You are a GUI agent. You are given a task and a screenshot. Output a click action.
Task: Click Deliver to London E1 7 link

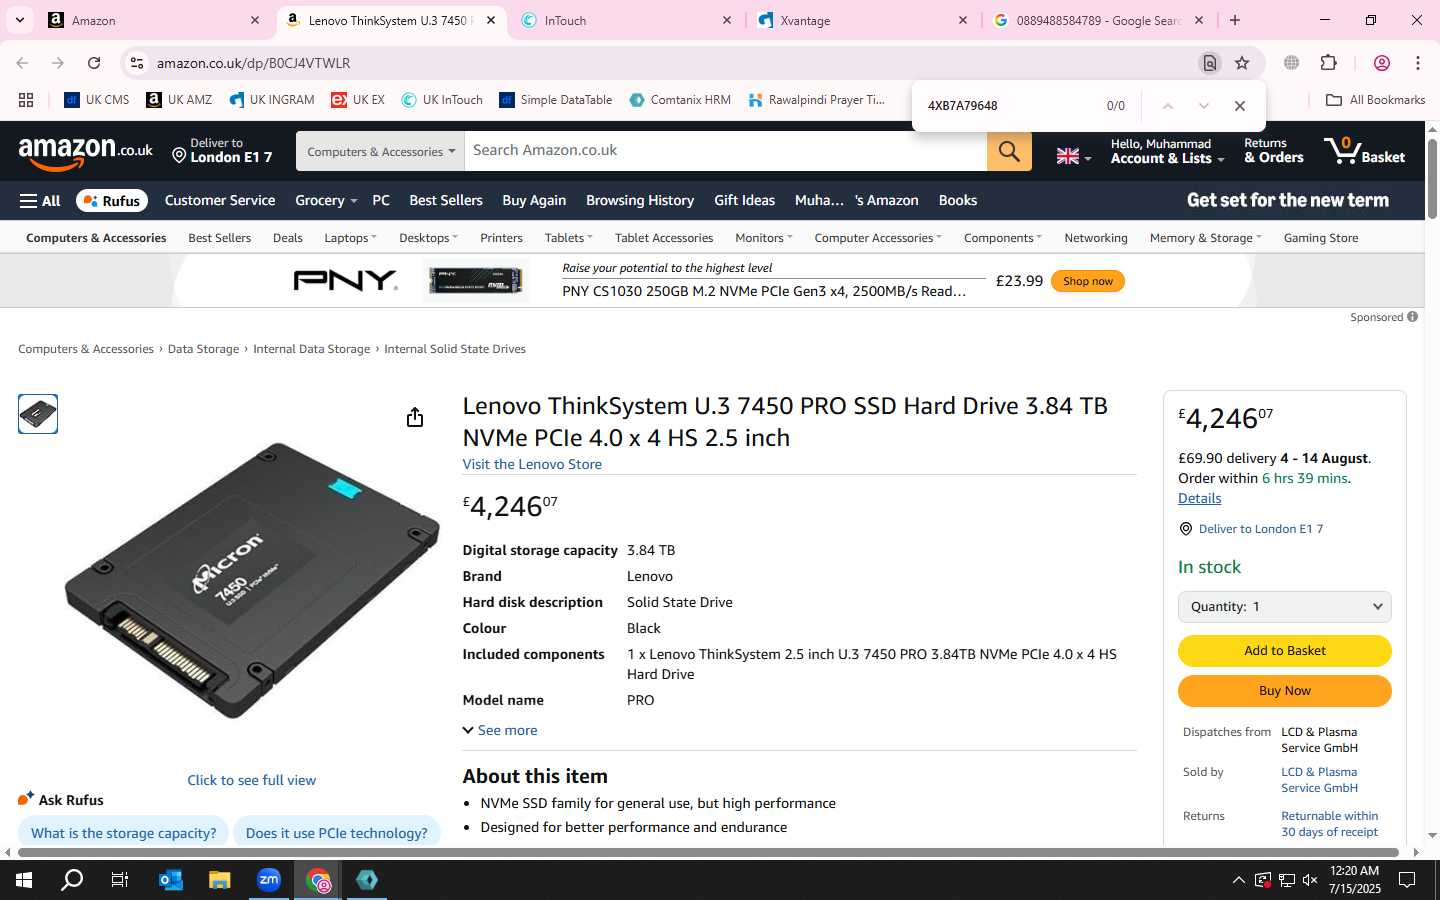1260,529
